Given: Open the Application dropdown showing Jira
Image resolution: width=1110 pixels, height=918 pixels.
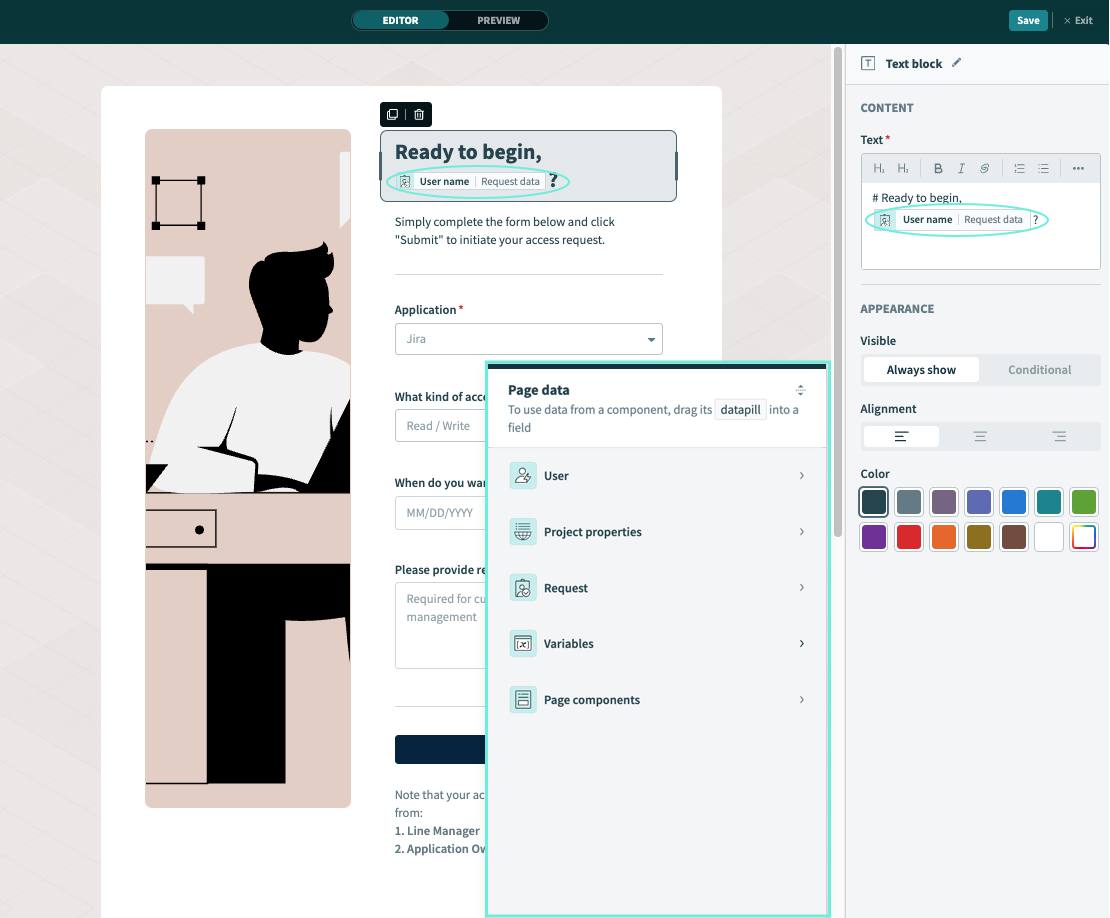Looking at the screenshot, I should [528, 339].
